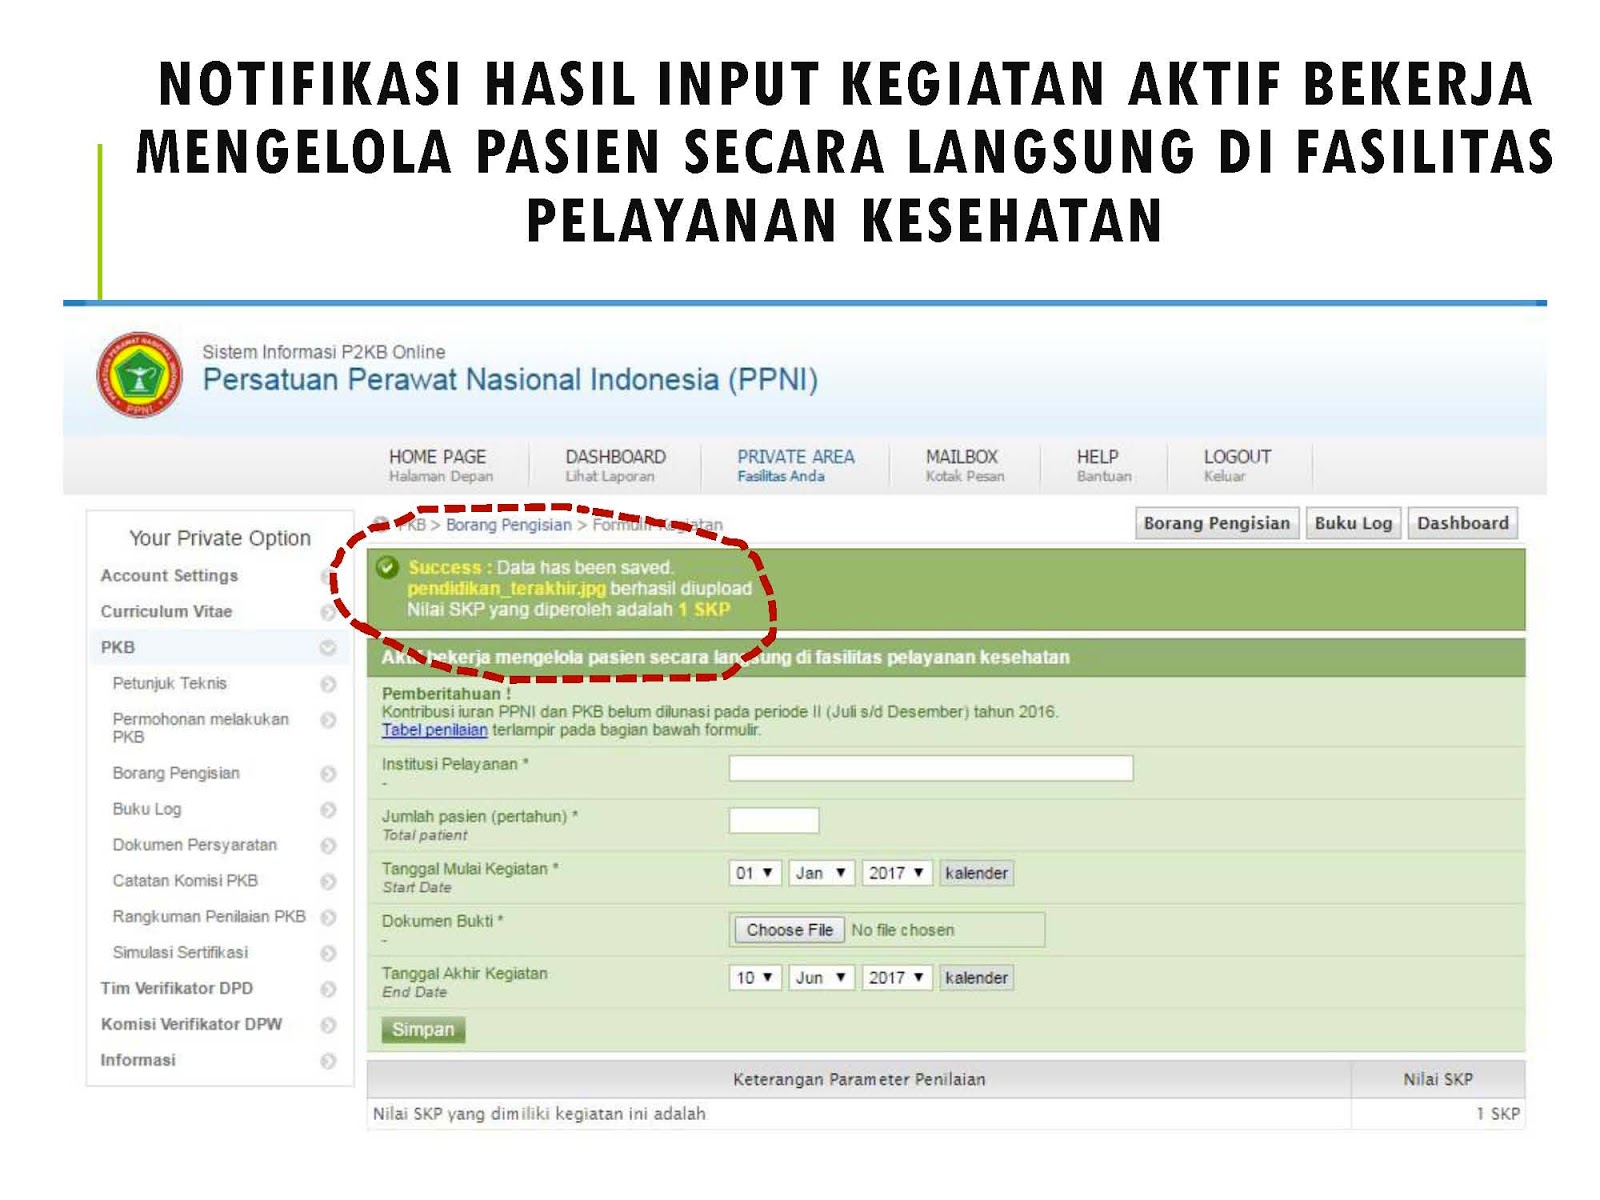Open PRIVATE AREA menu item
Viewport: 1600px width, 1200px height.
(x=795, y=465)
